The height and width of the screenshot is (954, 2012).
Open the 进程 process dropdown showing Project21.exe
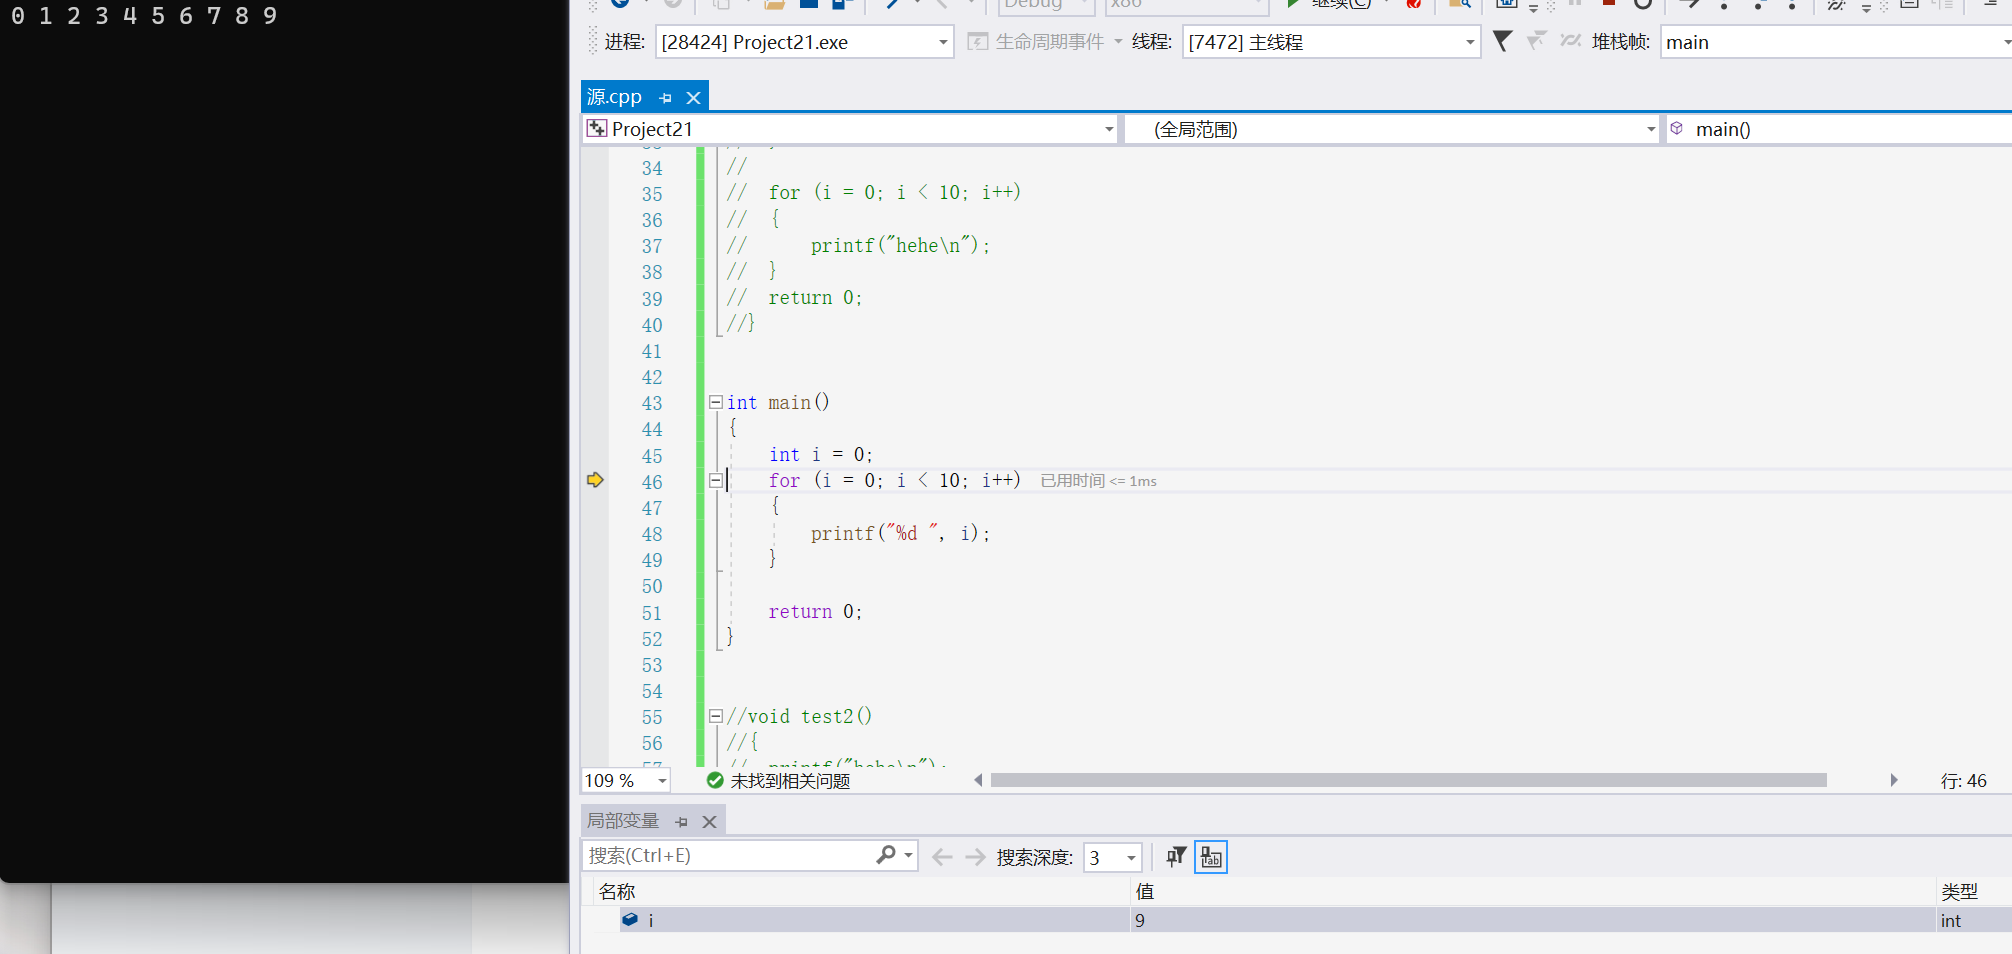click(943, 42)
